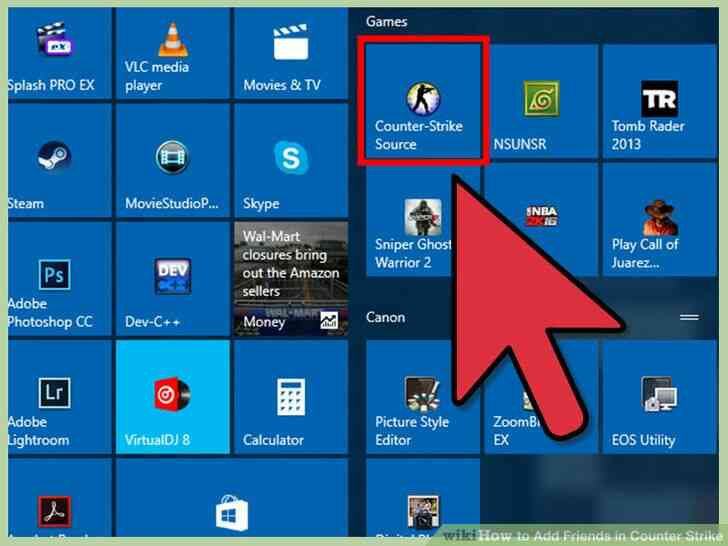The height and width of the screenshot is (546, 728).
Task: Open the Counter-Strike Source tile
Action: (423, 100)
